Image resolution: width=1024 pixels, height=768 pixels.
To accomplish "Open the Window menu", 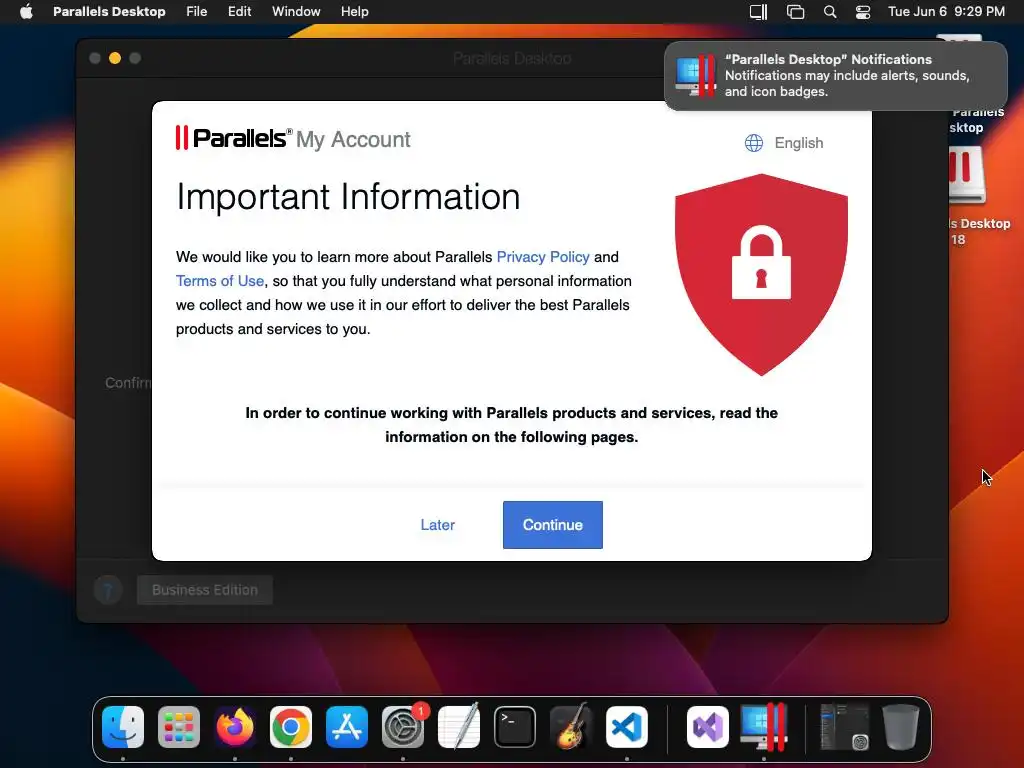I will pos(296,12).
